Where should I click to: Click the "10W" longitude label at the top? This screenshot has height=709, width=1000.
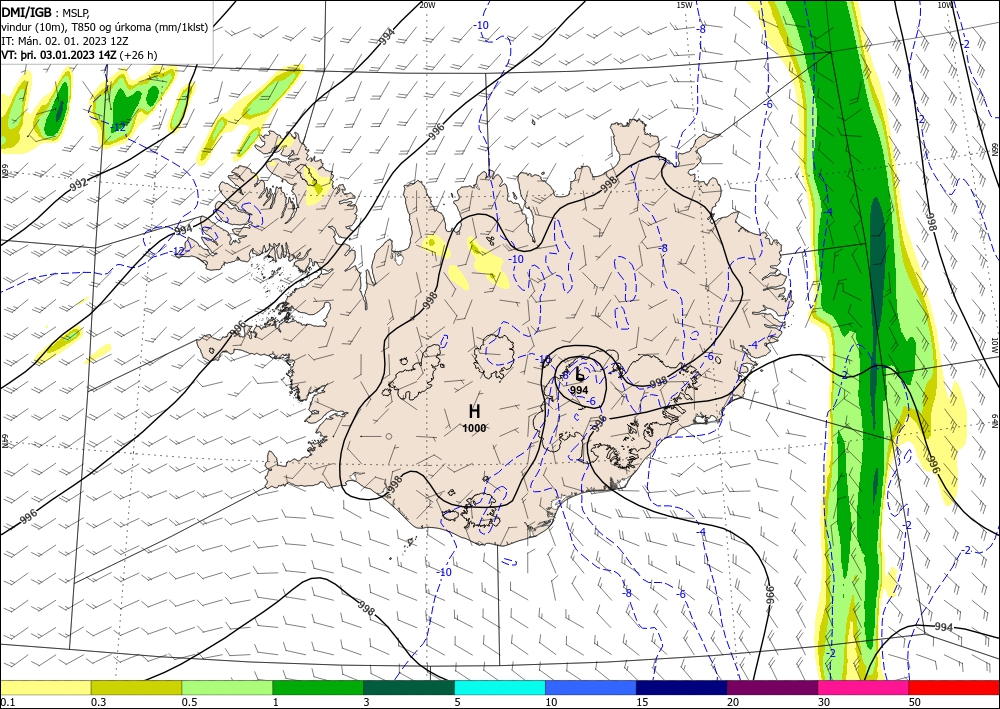(945, 5)
